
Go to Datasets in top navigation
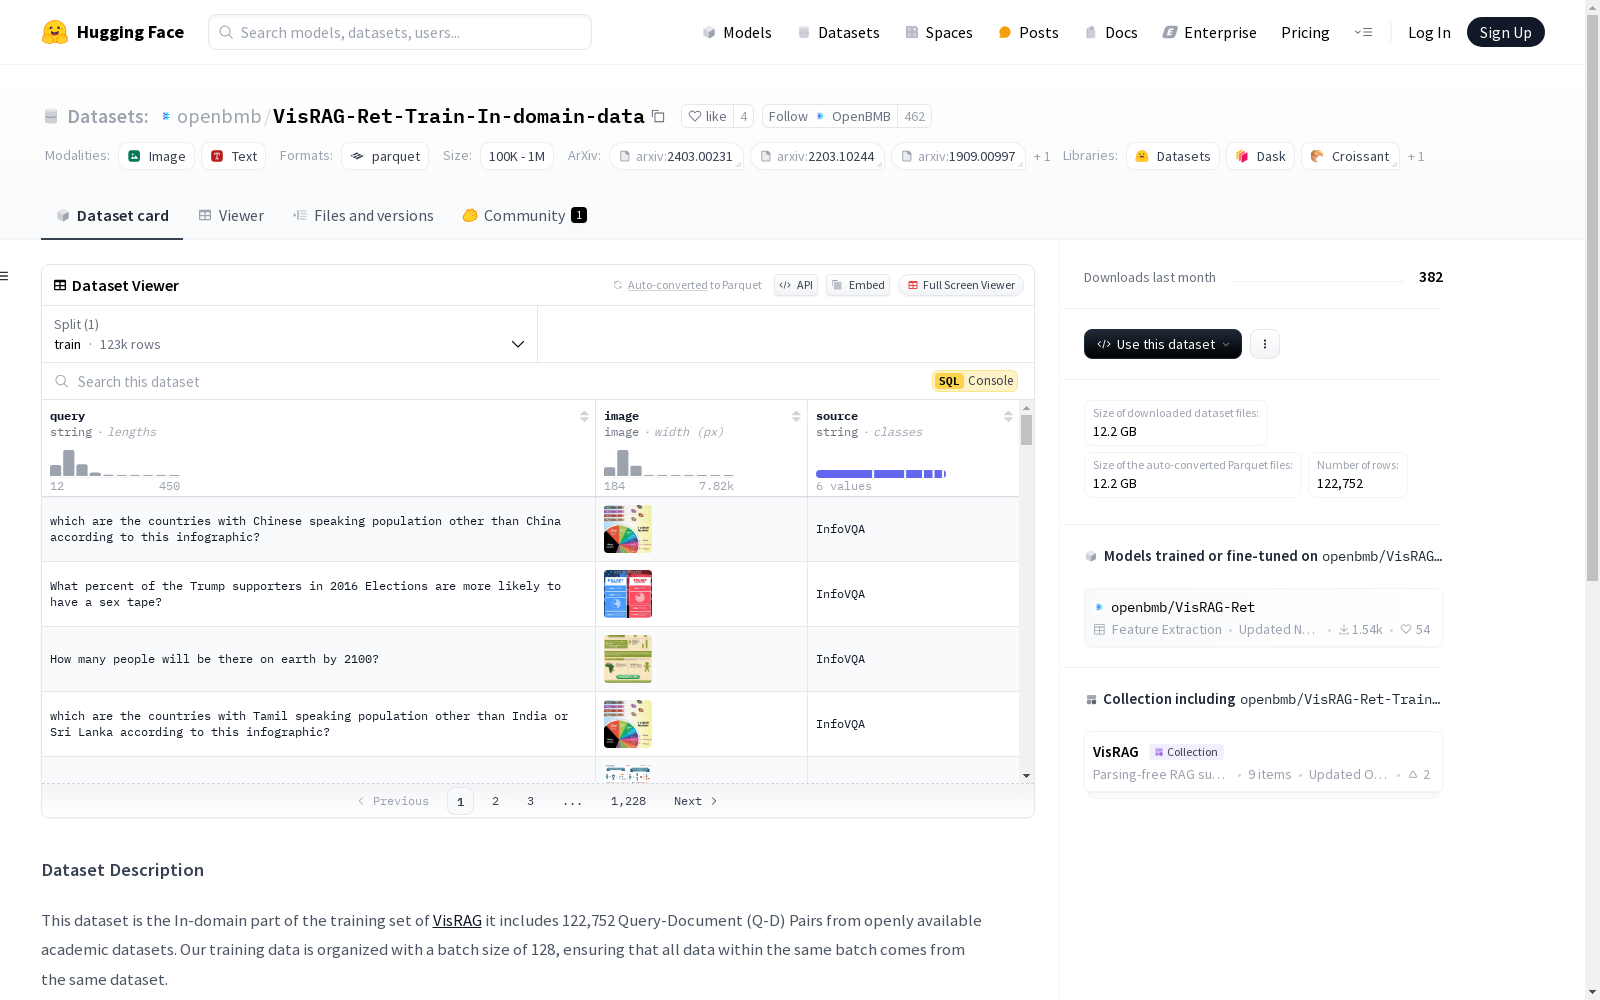[x=838, y=32]
